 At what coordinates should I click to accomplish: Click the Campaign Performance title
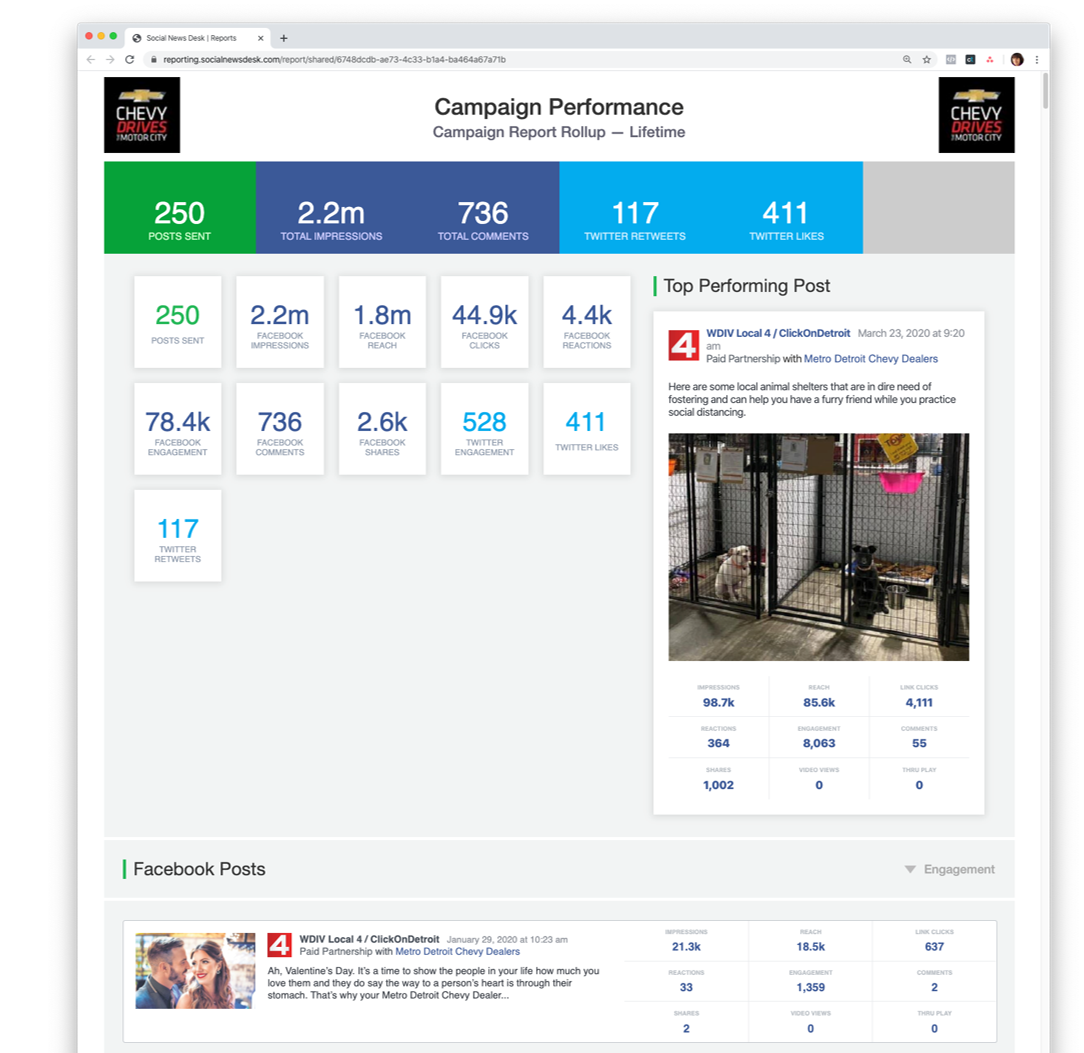pos(559,106)
